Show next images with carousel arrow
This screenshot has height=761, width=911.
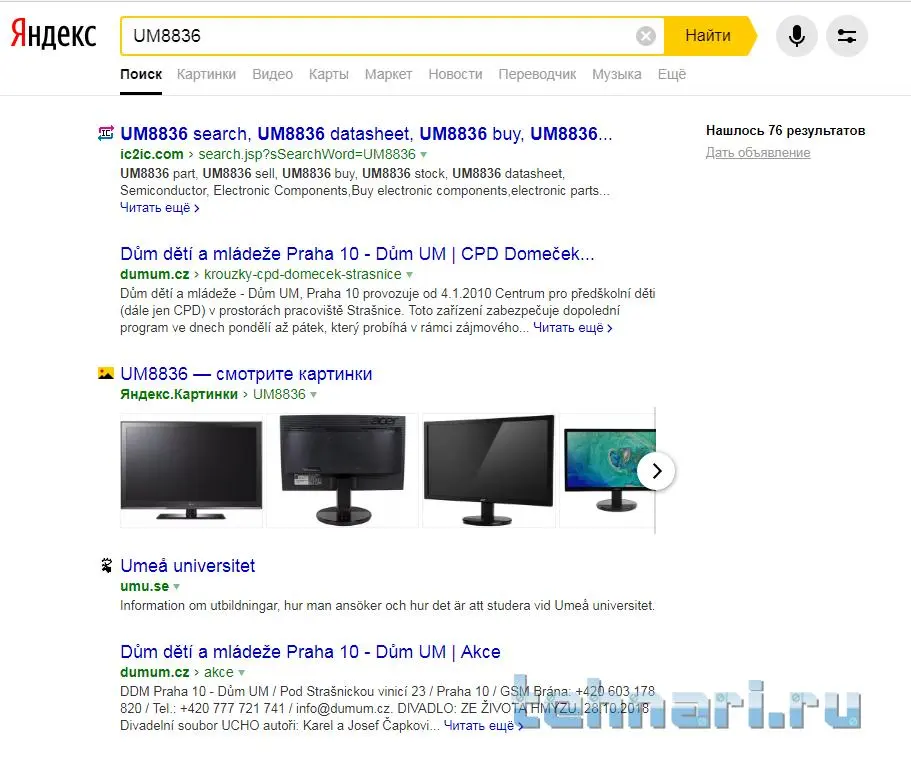click(656, 471)
